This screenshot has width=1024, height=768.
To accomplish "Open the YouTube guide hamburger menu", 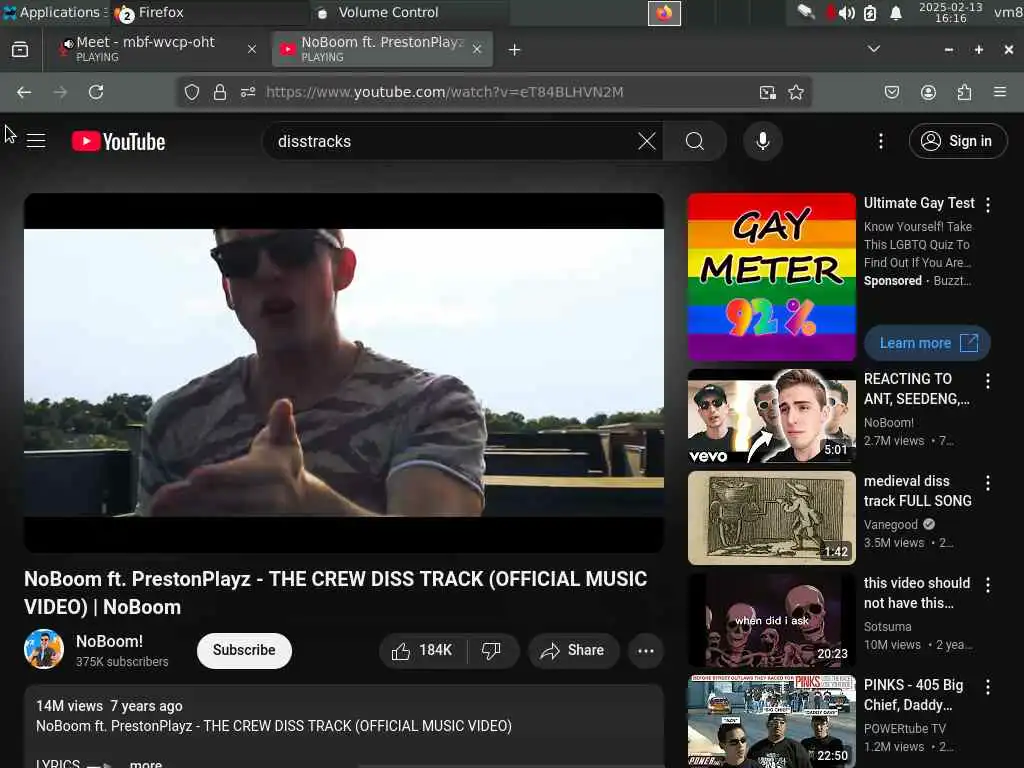I will click(x=36, y=141).
